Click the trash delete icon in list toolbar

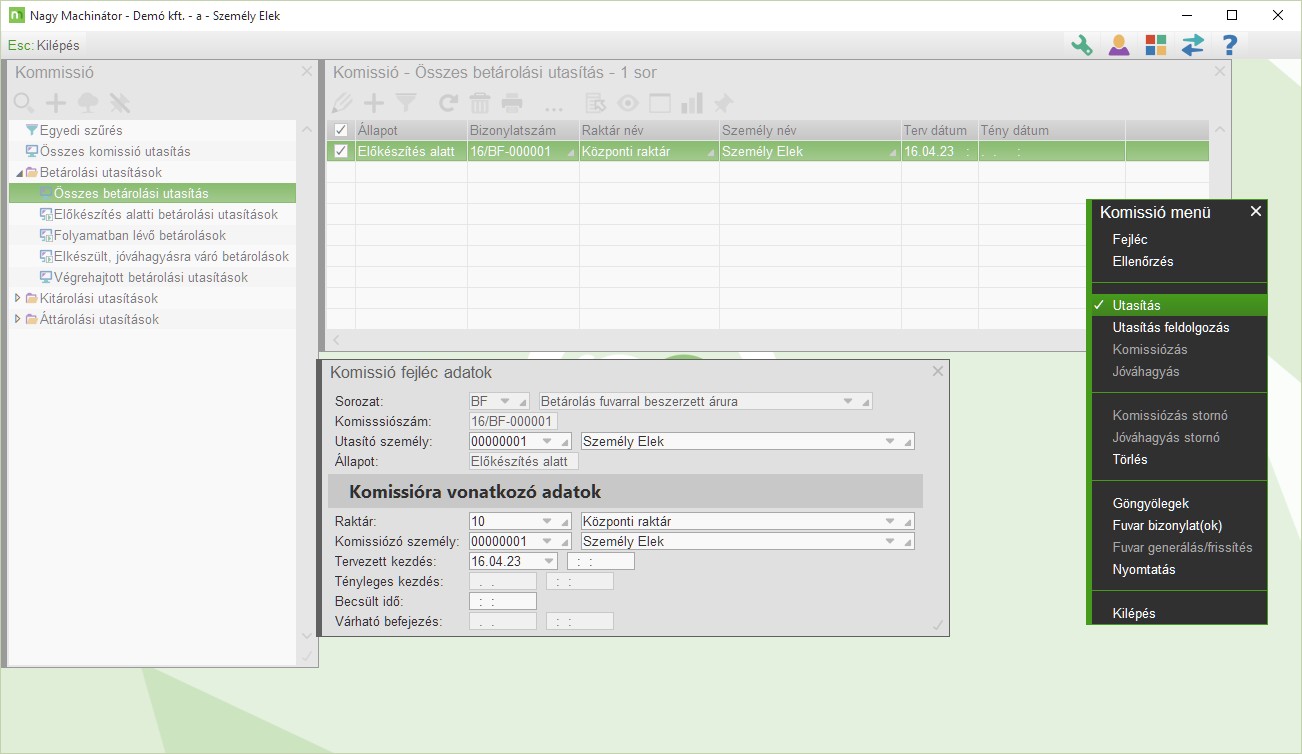coord(480,103)
